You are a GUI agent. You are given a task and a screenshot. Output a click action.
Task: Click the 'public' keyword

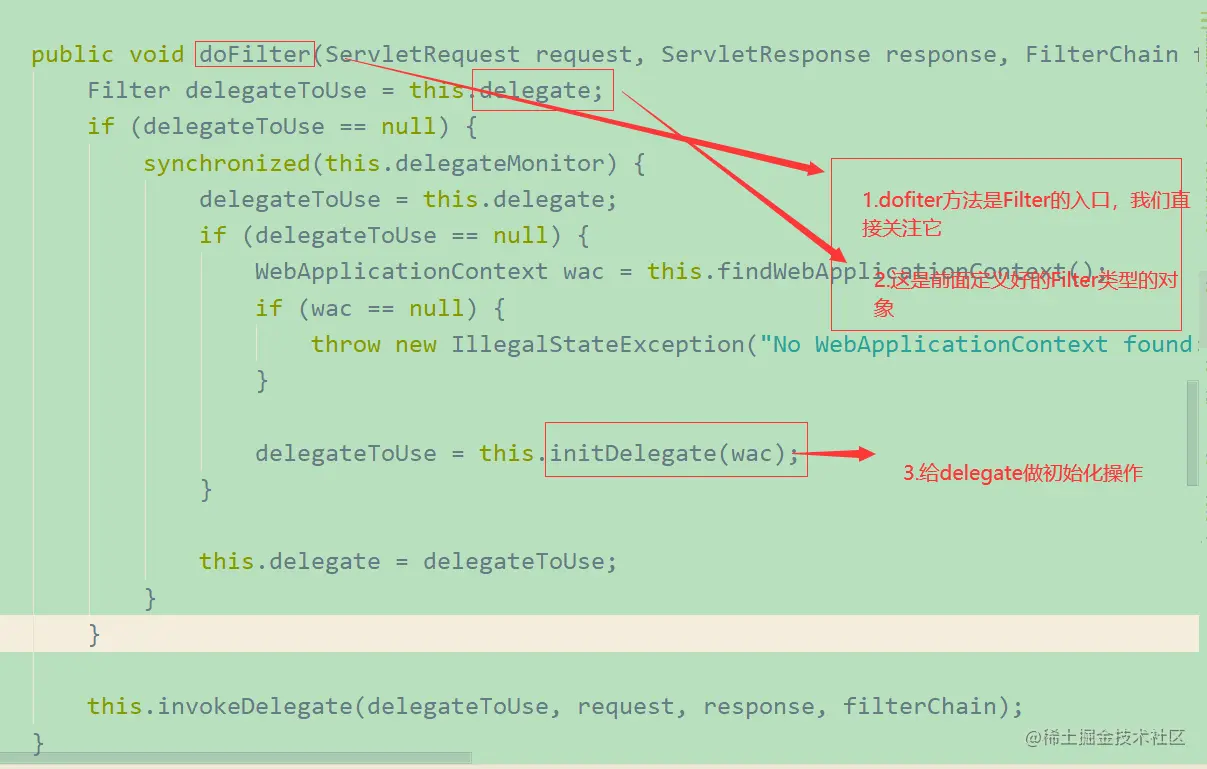point(72,54)
